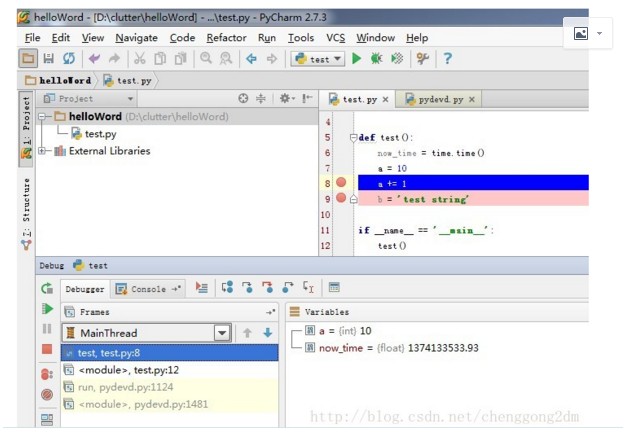Start debugging with the bug icon
The image size is (626, 435).
(x=376, y=59)
